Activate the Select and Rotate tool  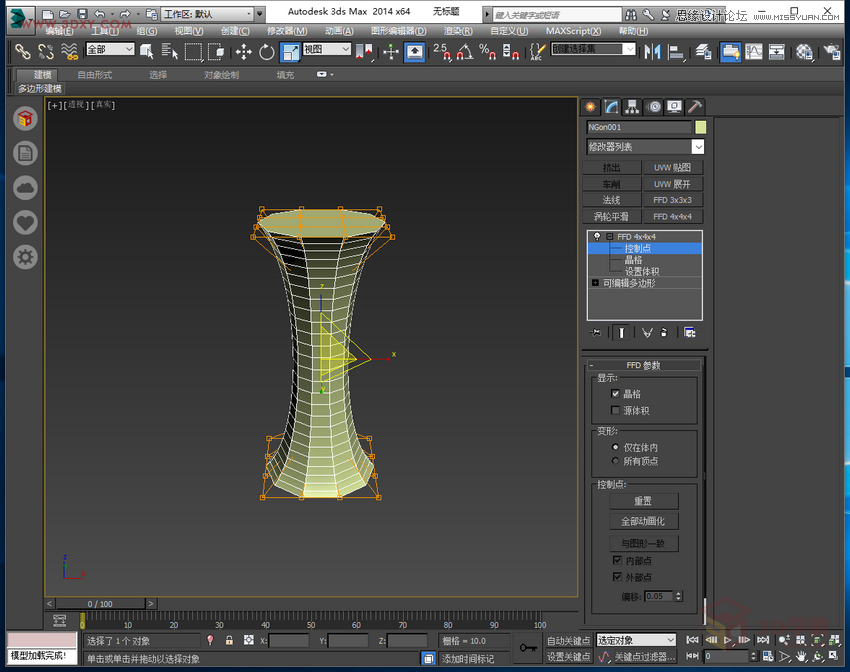268,52
